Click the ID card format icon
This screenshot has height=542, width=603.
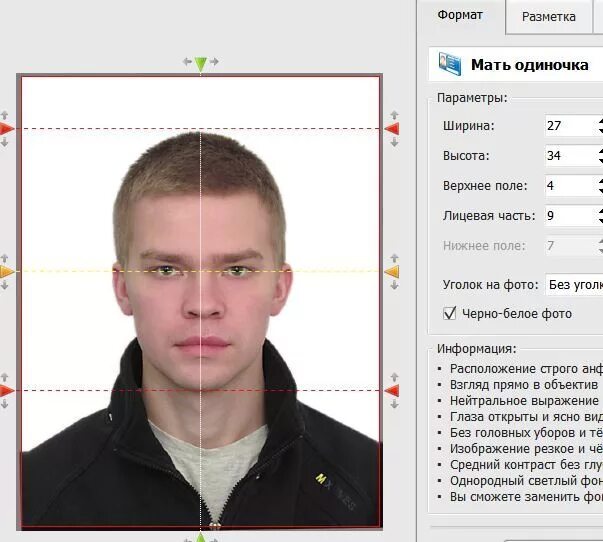[450, 64]
